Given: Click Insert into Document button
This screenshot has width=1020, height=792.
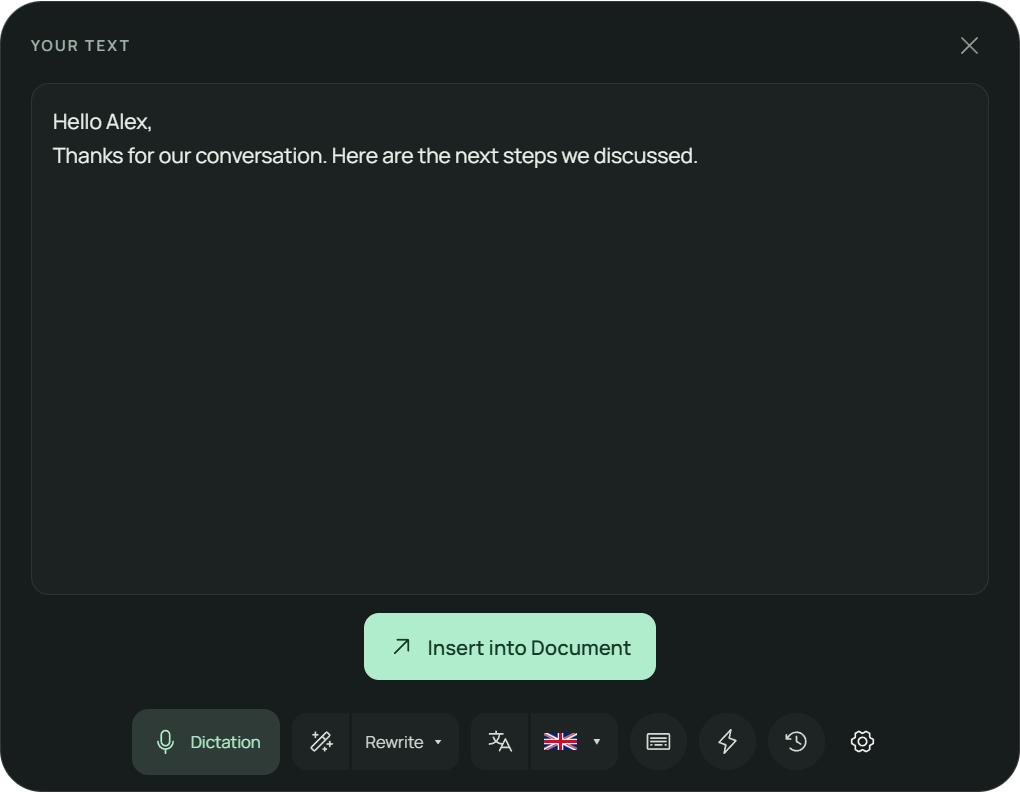Looking at the screenshot, I should [x=510, y=646].
